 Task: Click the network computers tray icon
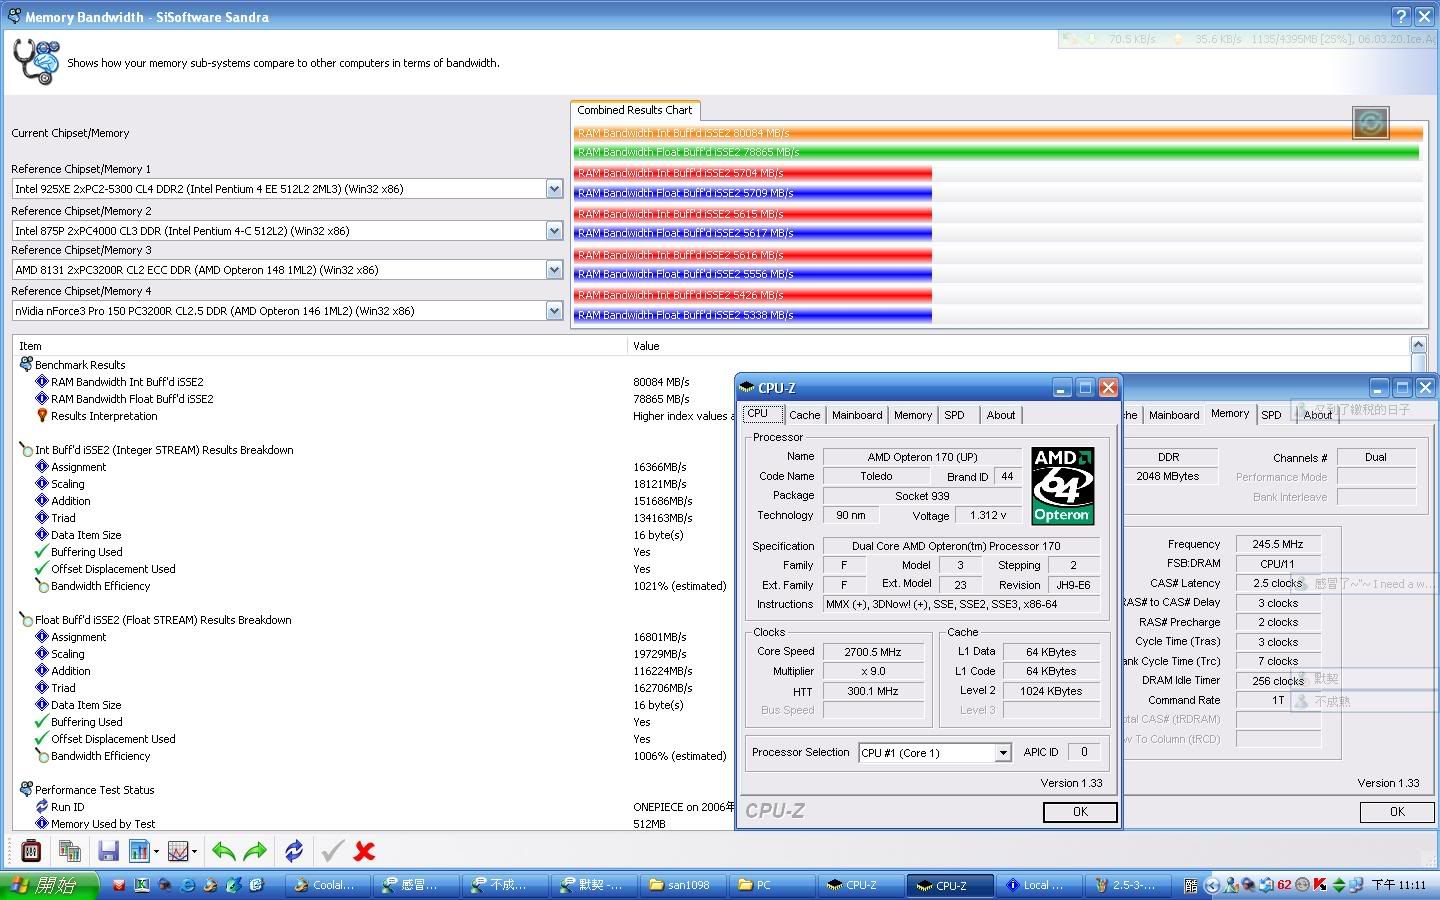click(1357, 885)
